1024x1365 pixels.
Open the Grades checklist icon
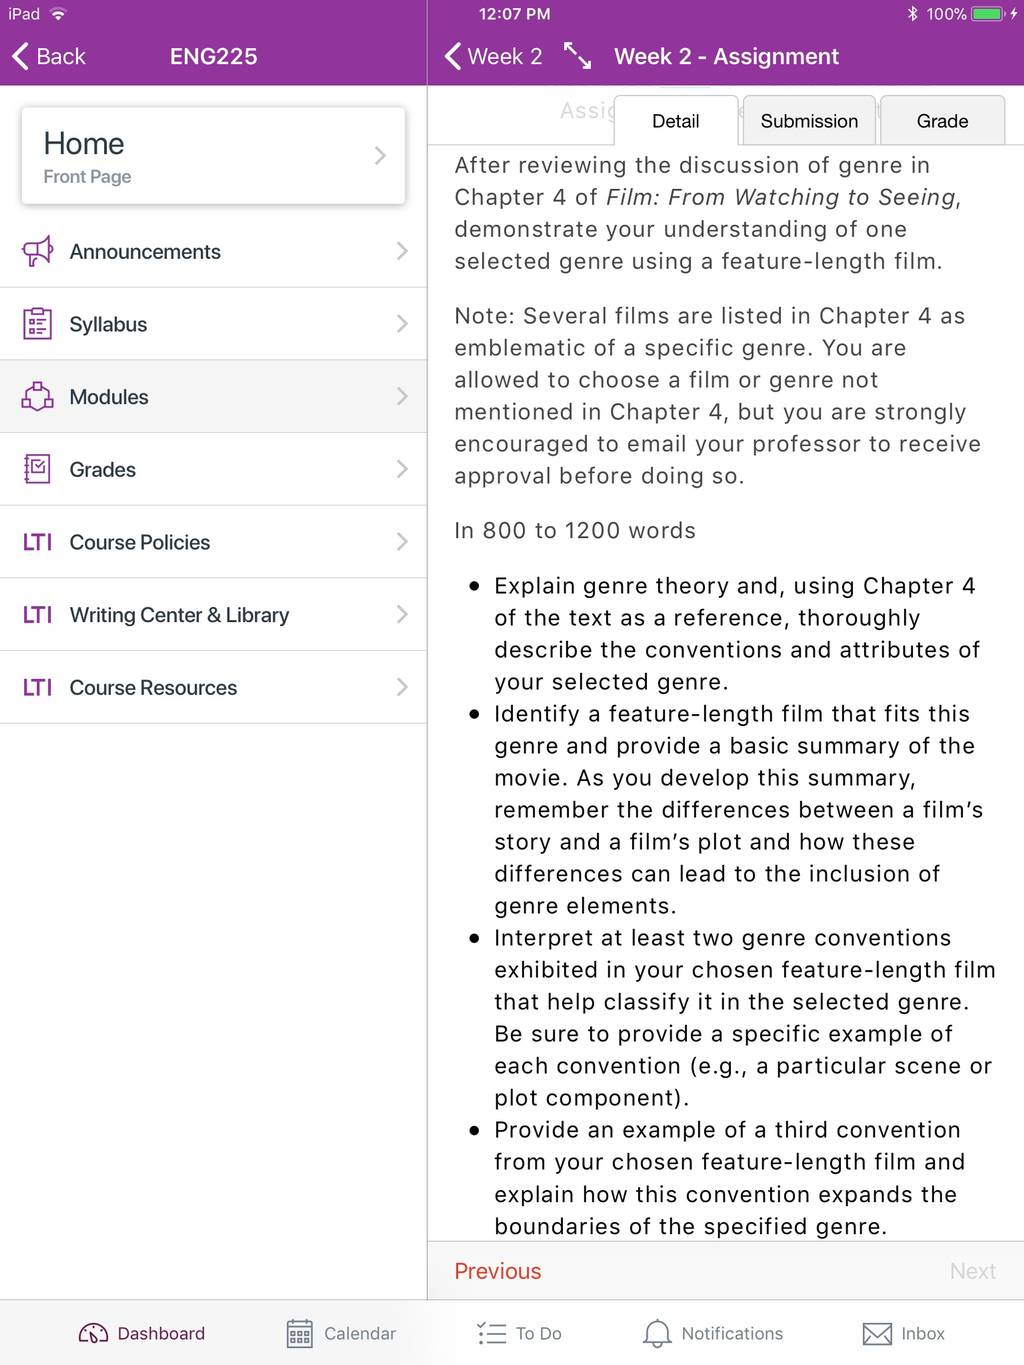[x=37, y=469]
